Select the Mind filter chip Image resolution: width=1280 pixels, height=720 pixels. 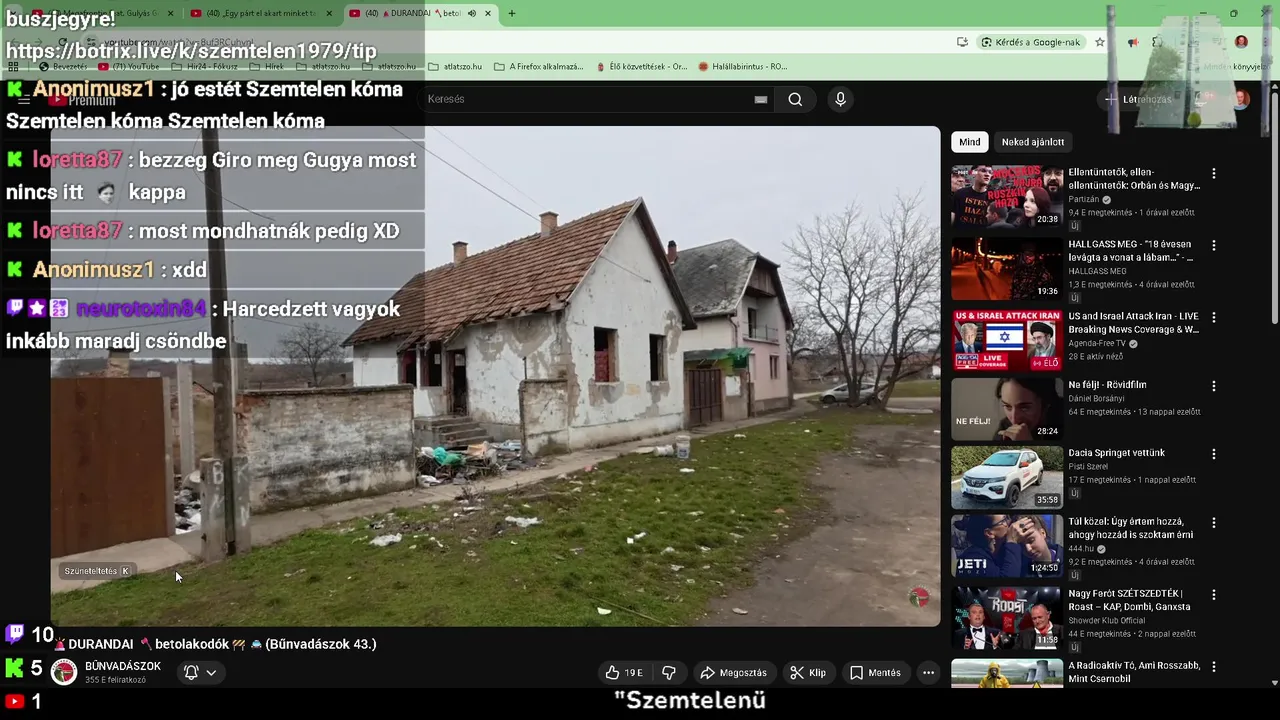click(x=969, y=142)
